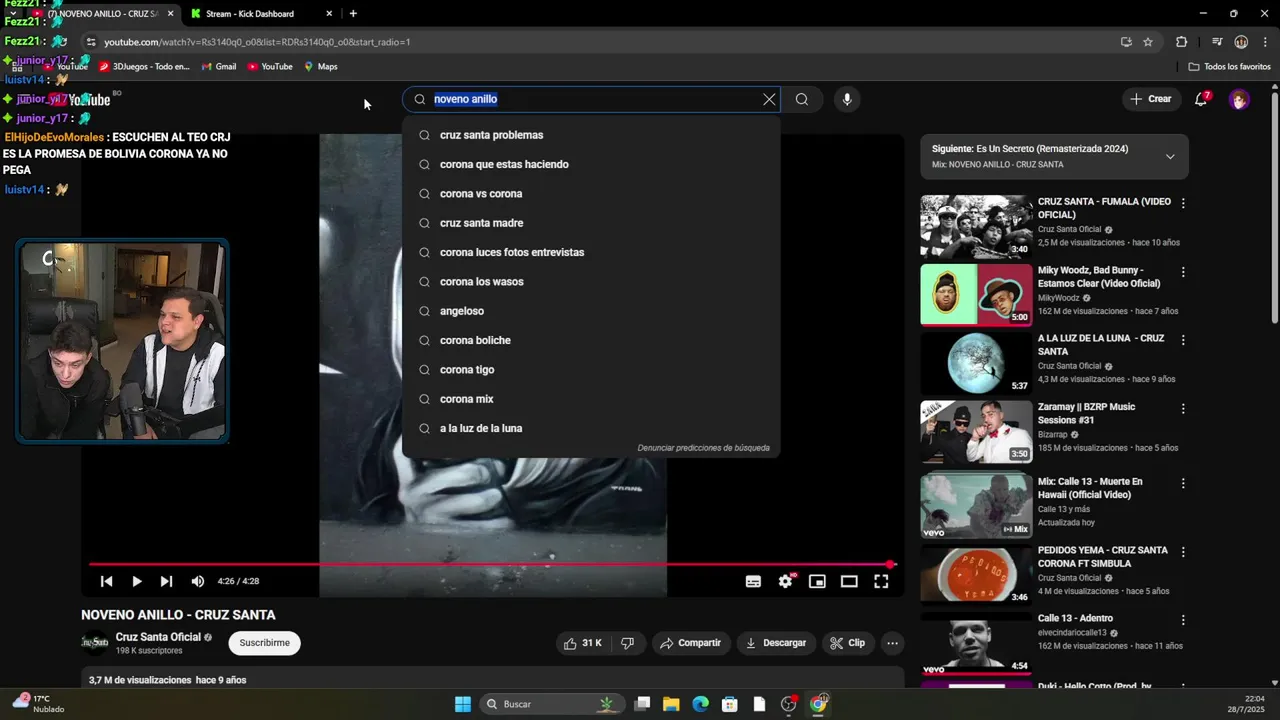Bookmark this page with star icon
This screenshot has width=1280, height=720.
[1148, 42]
